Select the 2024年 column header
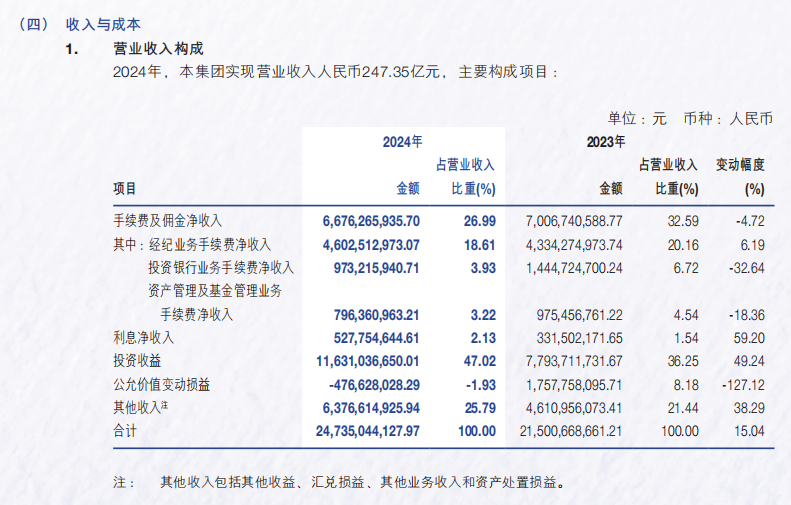The height and width of the screenshot is (505, 791). click(x=402, y=142)
